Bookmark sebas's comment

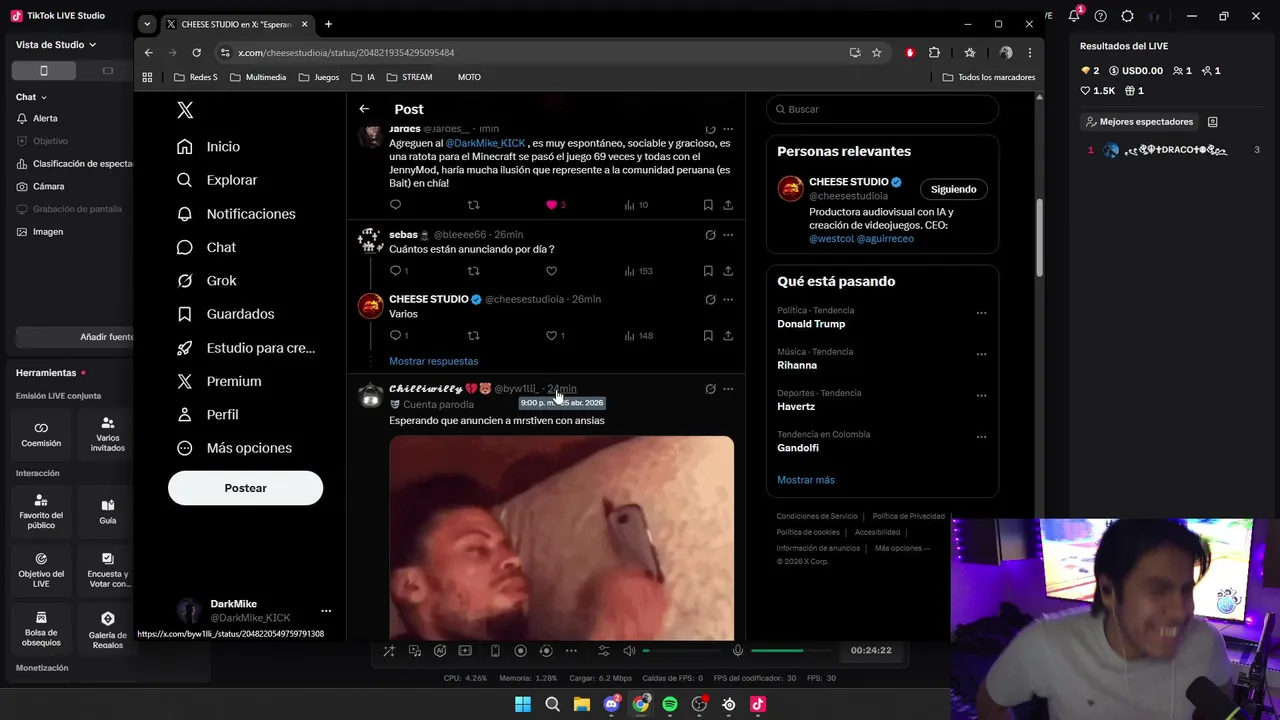point(708,271)
